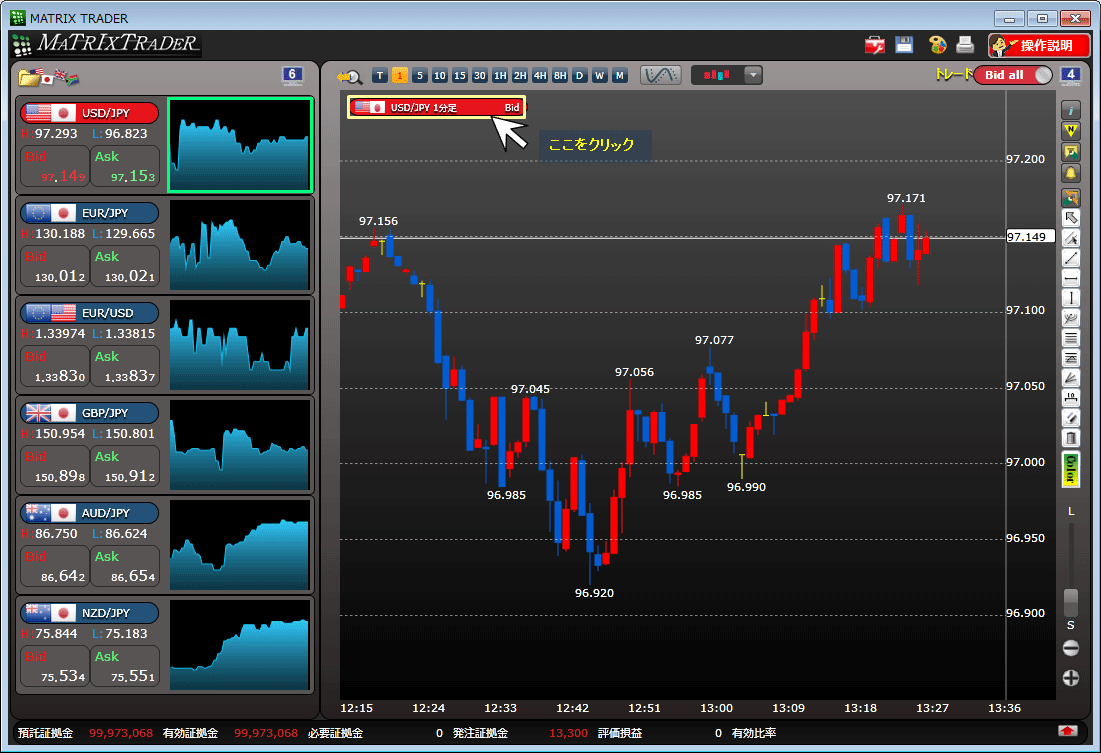Screen dimensions: 1101x753
Task: Click the red arrow icon in status bar
Action: (x=1067, y=731)
